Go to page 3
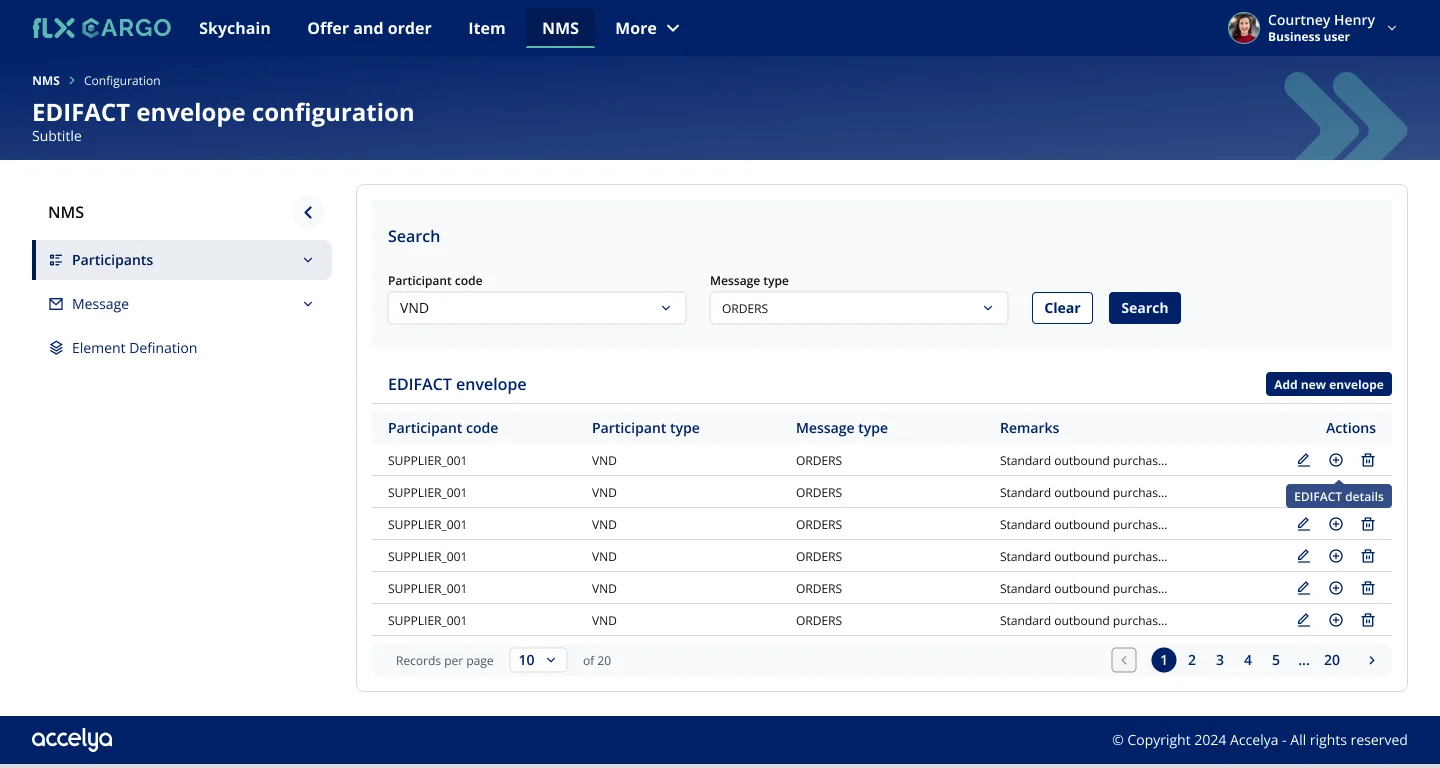The image size is (1440, 768). pos(1220,660)
